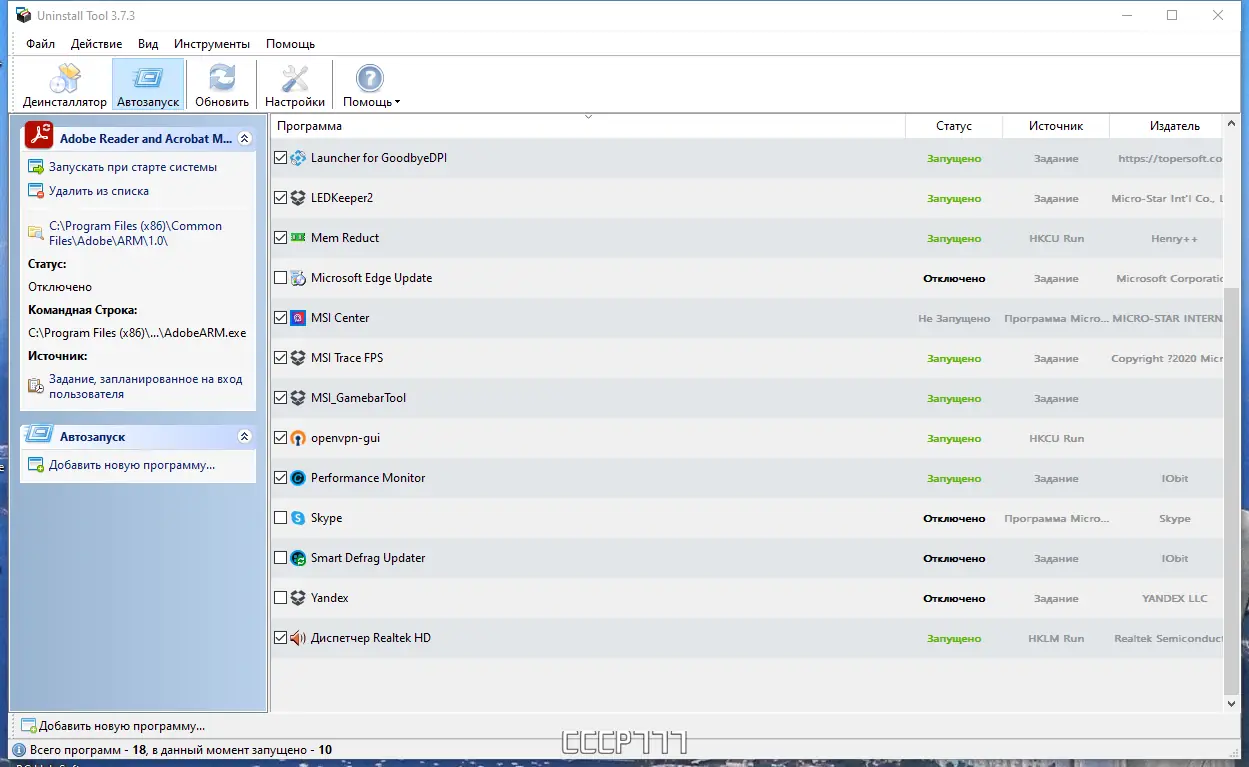Click HKLM Run source of Realtek HD
Viewport: 1249px width, 767px height.
tap(1056, 639)
